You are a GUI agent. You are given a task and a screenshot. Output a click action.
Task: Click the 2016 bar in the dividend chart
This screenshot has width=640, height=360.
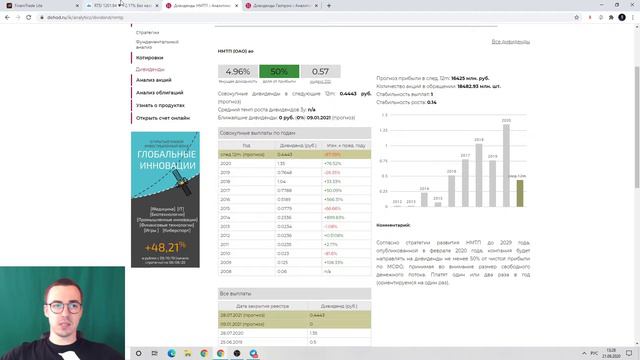451,191
